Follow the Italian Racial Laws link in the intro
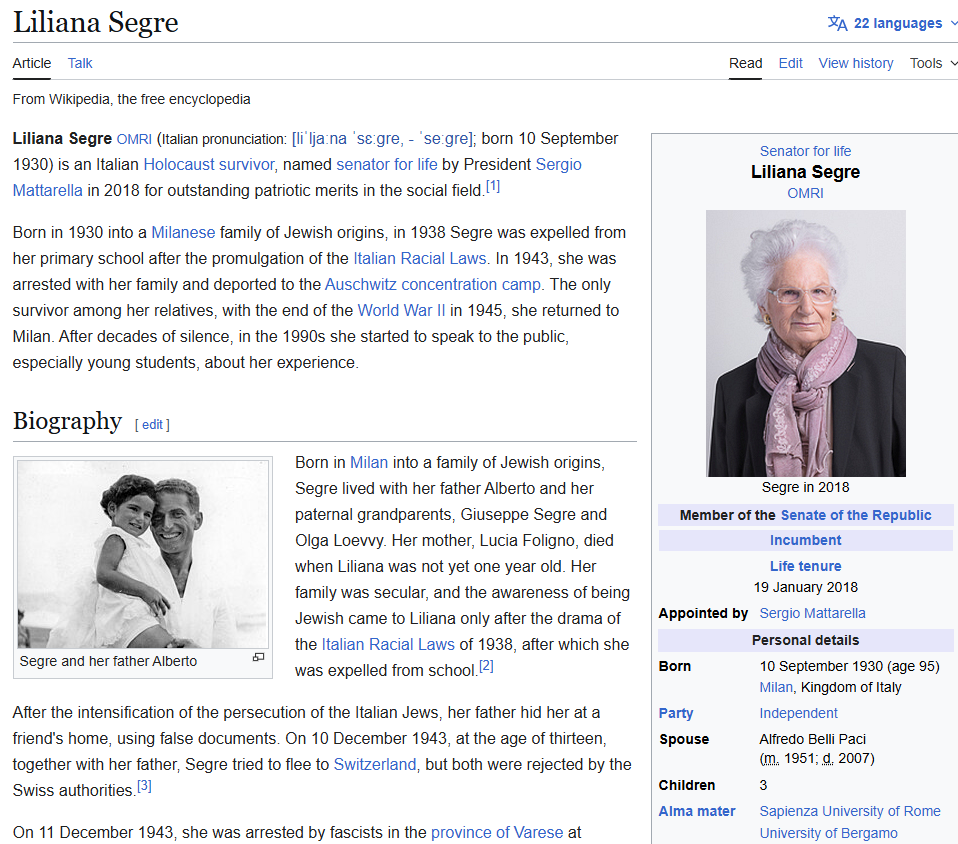 (420, 259)
